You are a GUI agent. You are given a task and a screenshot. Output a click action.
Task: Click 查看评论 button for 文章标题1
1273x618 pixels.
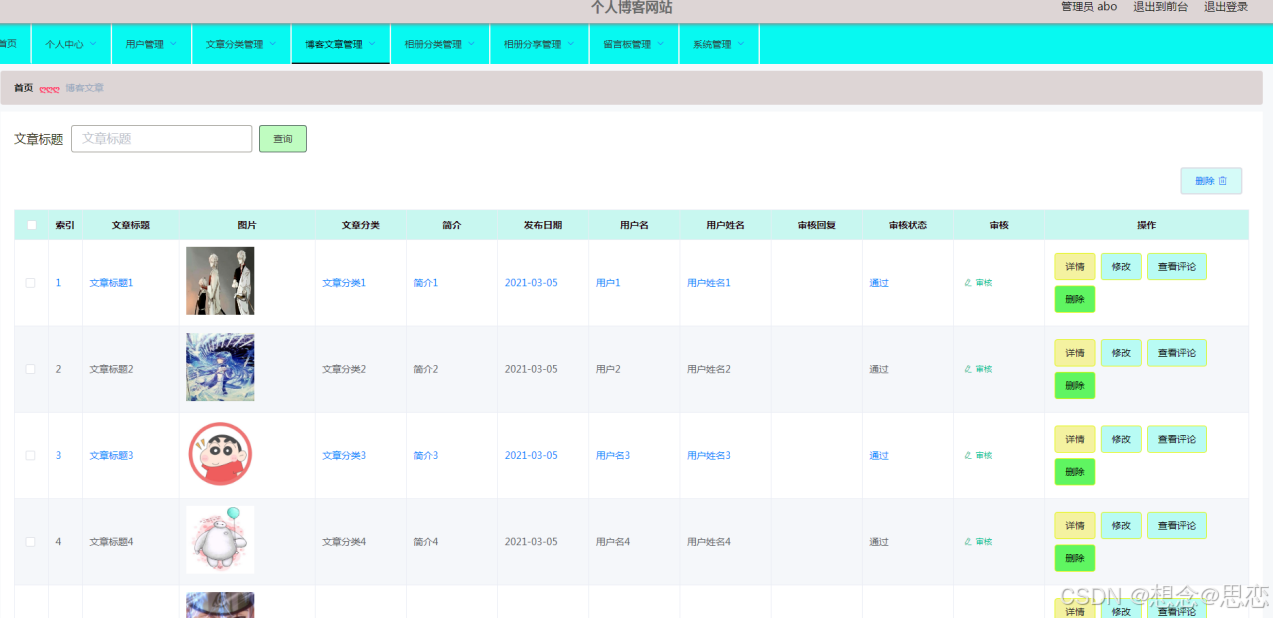point(1177,267)
